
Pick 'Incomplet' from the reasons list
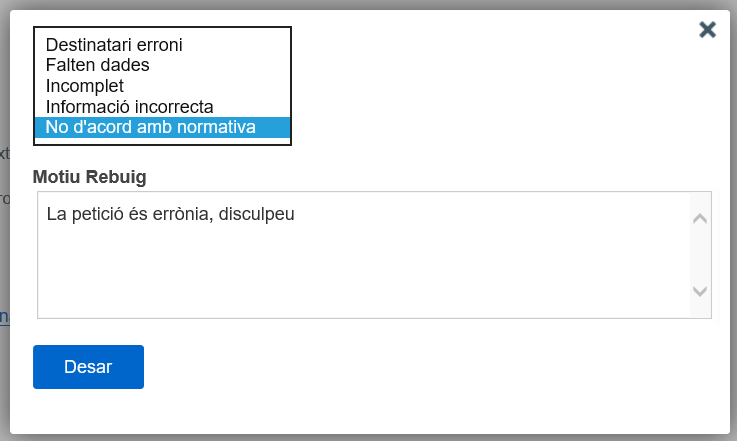click(x=85, y=86)
